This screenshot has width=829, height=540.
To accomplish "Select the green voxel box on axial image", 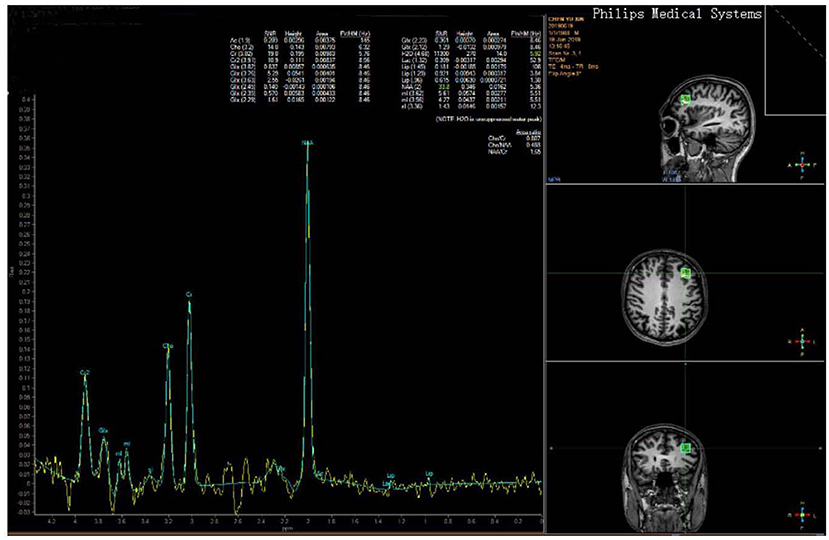I will (x=686, y=273).
